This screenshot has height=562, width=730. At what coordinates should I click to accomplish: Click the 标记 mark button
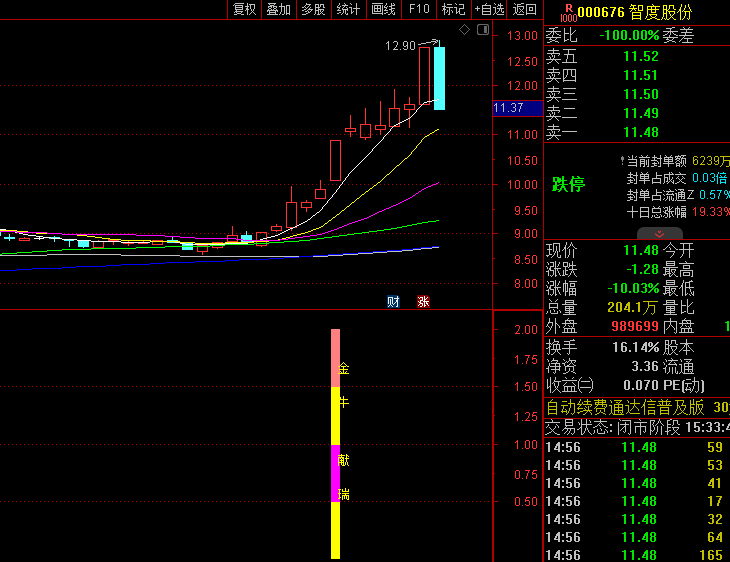(x=453, y=9)
